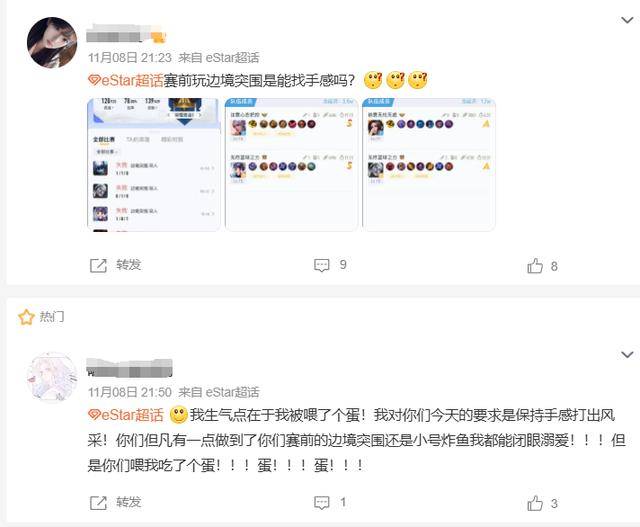Image resolution: width=640 pixels, height=527 pixels.
Task: Like the second post with thumbs-up icon
Action: click(x=535, y=503)
